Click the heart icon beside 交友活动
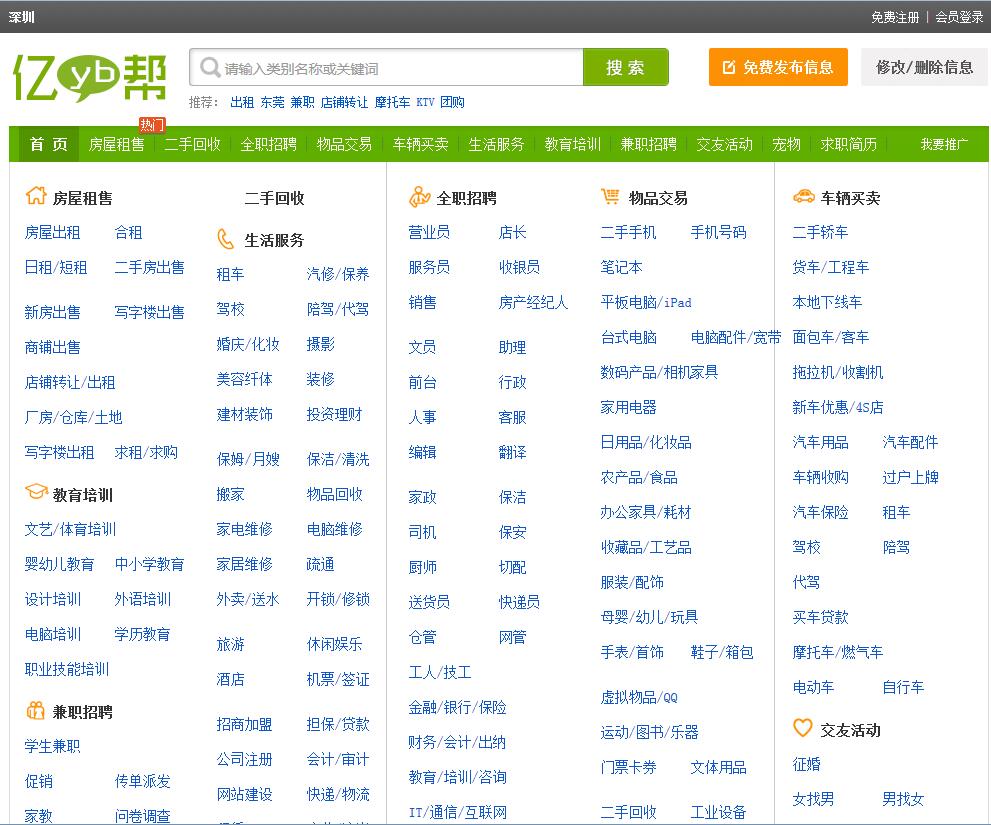The height and width of the screenshot is (825, 991). [x=803, y=728]
